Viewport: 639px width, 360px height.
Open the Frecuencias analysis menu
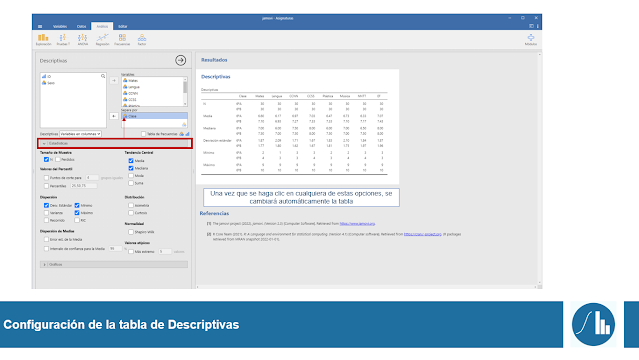122,40
